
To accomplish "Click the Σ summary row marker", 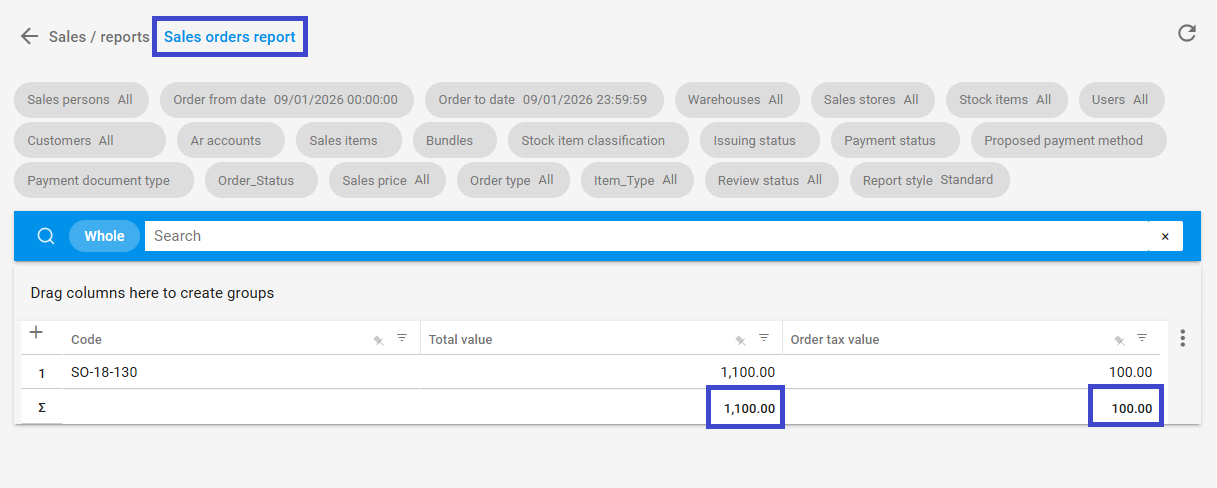I will (42, 408).
